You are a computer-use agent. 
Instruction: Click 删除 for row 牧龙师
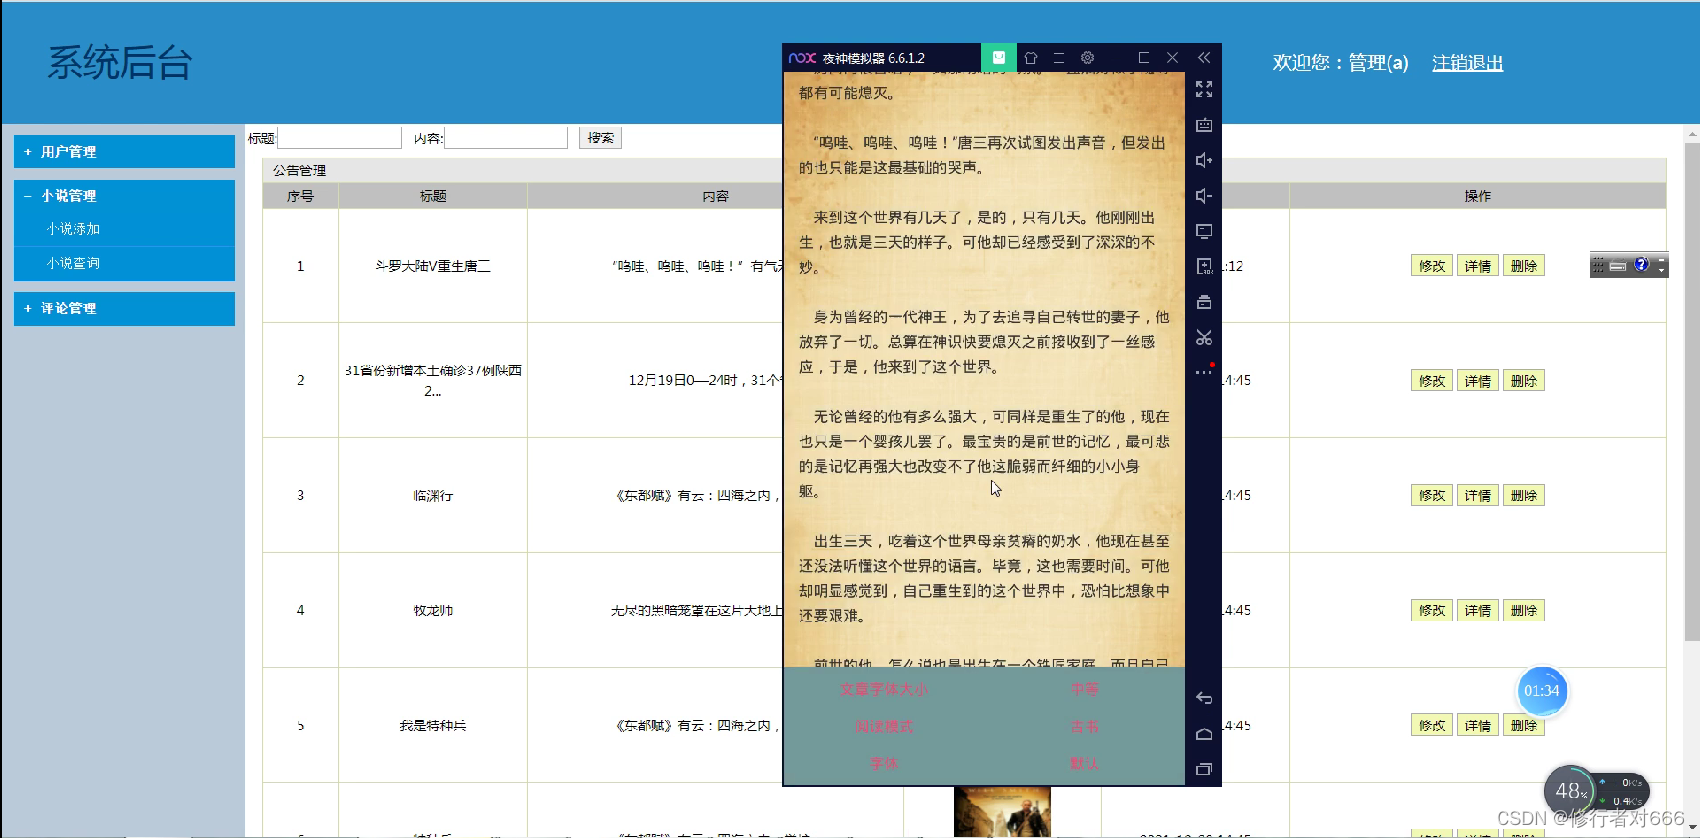click(x=1524, y=610)
